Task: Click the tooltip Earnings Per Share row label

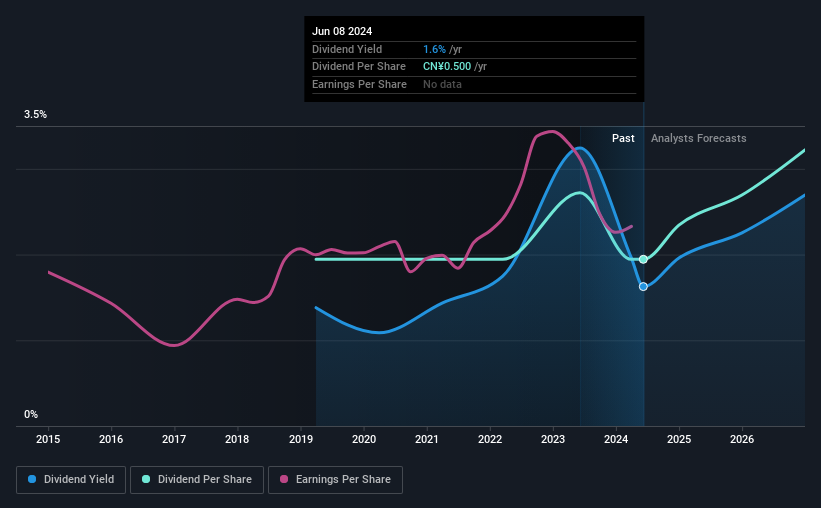Action: click(359, 84)
